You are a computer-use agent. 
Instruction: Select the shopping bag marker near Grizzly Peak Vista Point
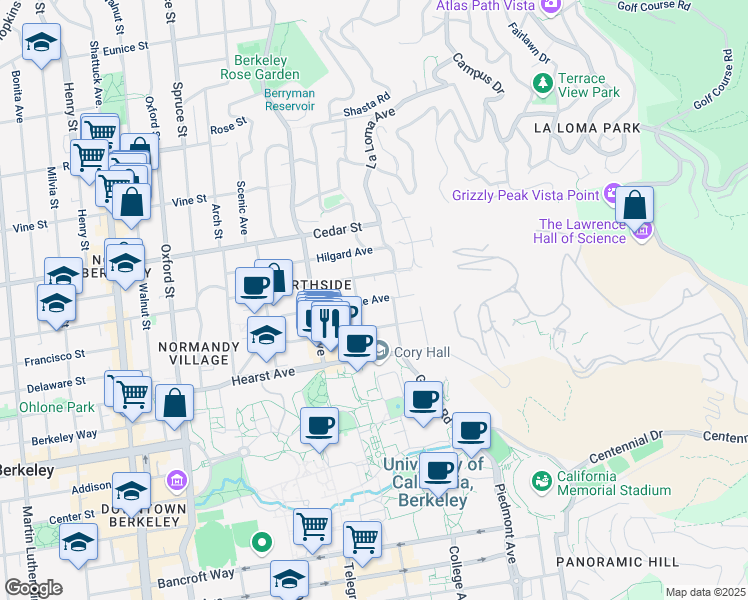(x=634, y=206)
